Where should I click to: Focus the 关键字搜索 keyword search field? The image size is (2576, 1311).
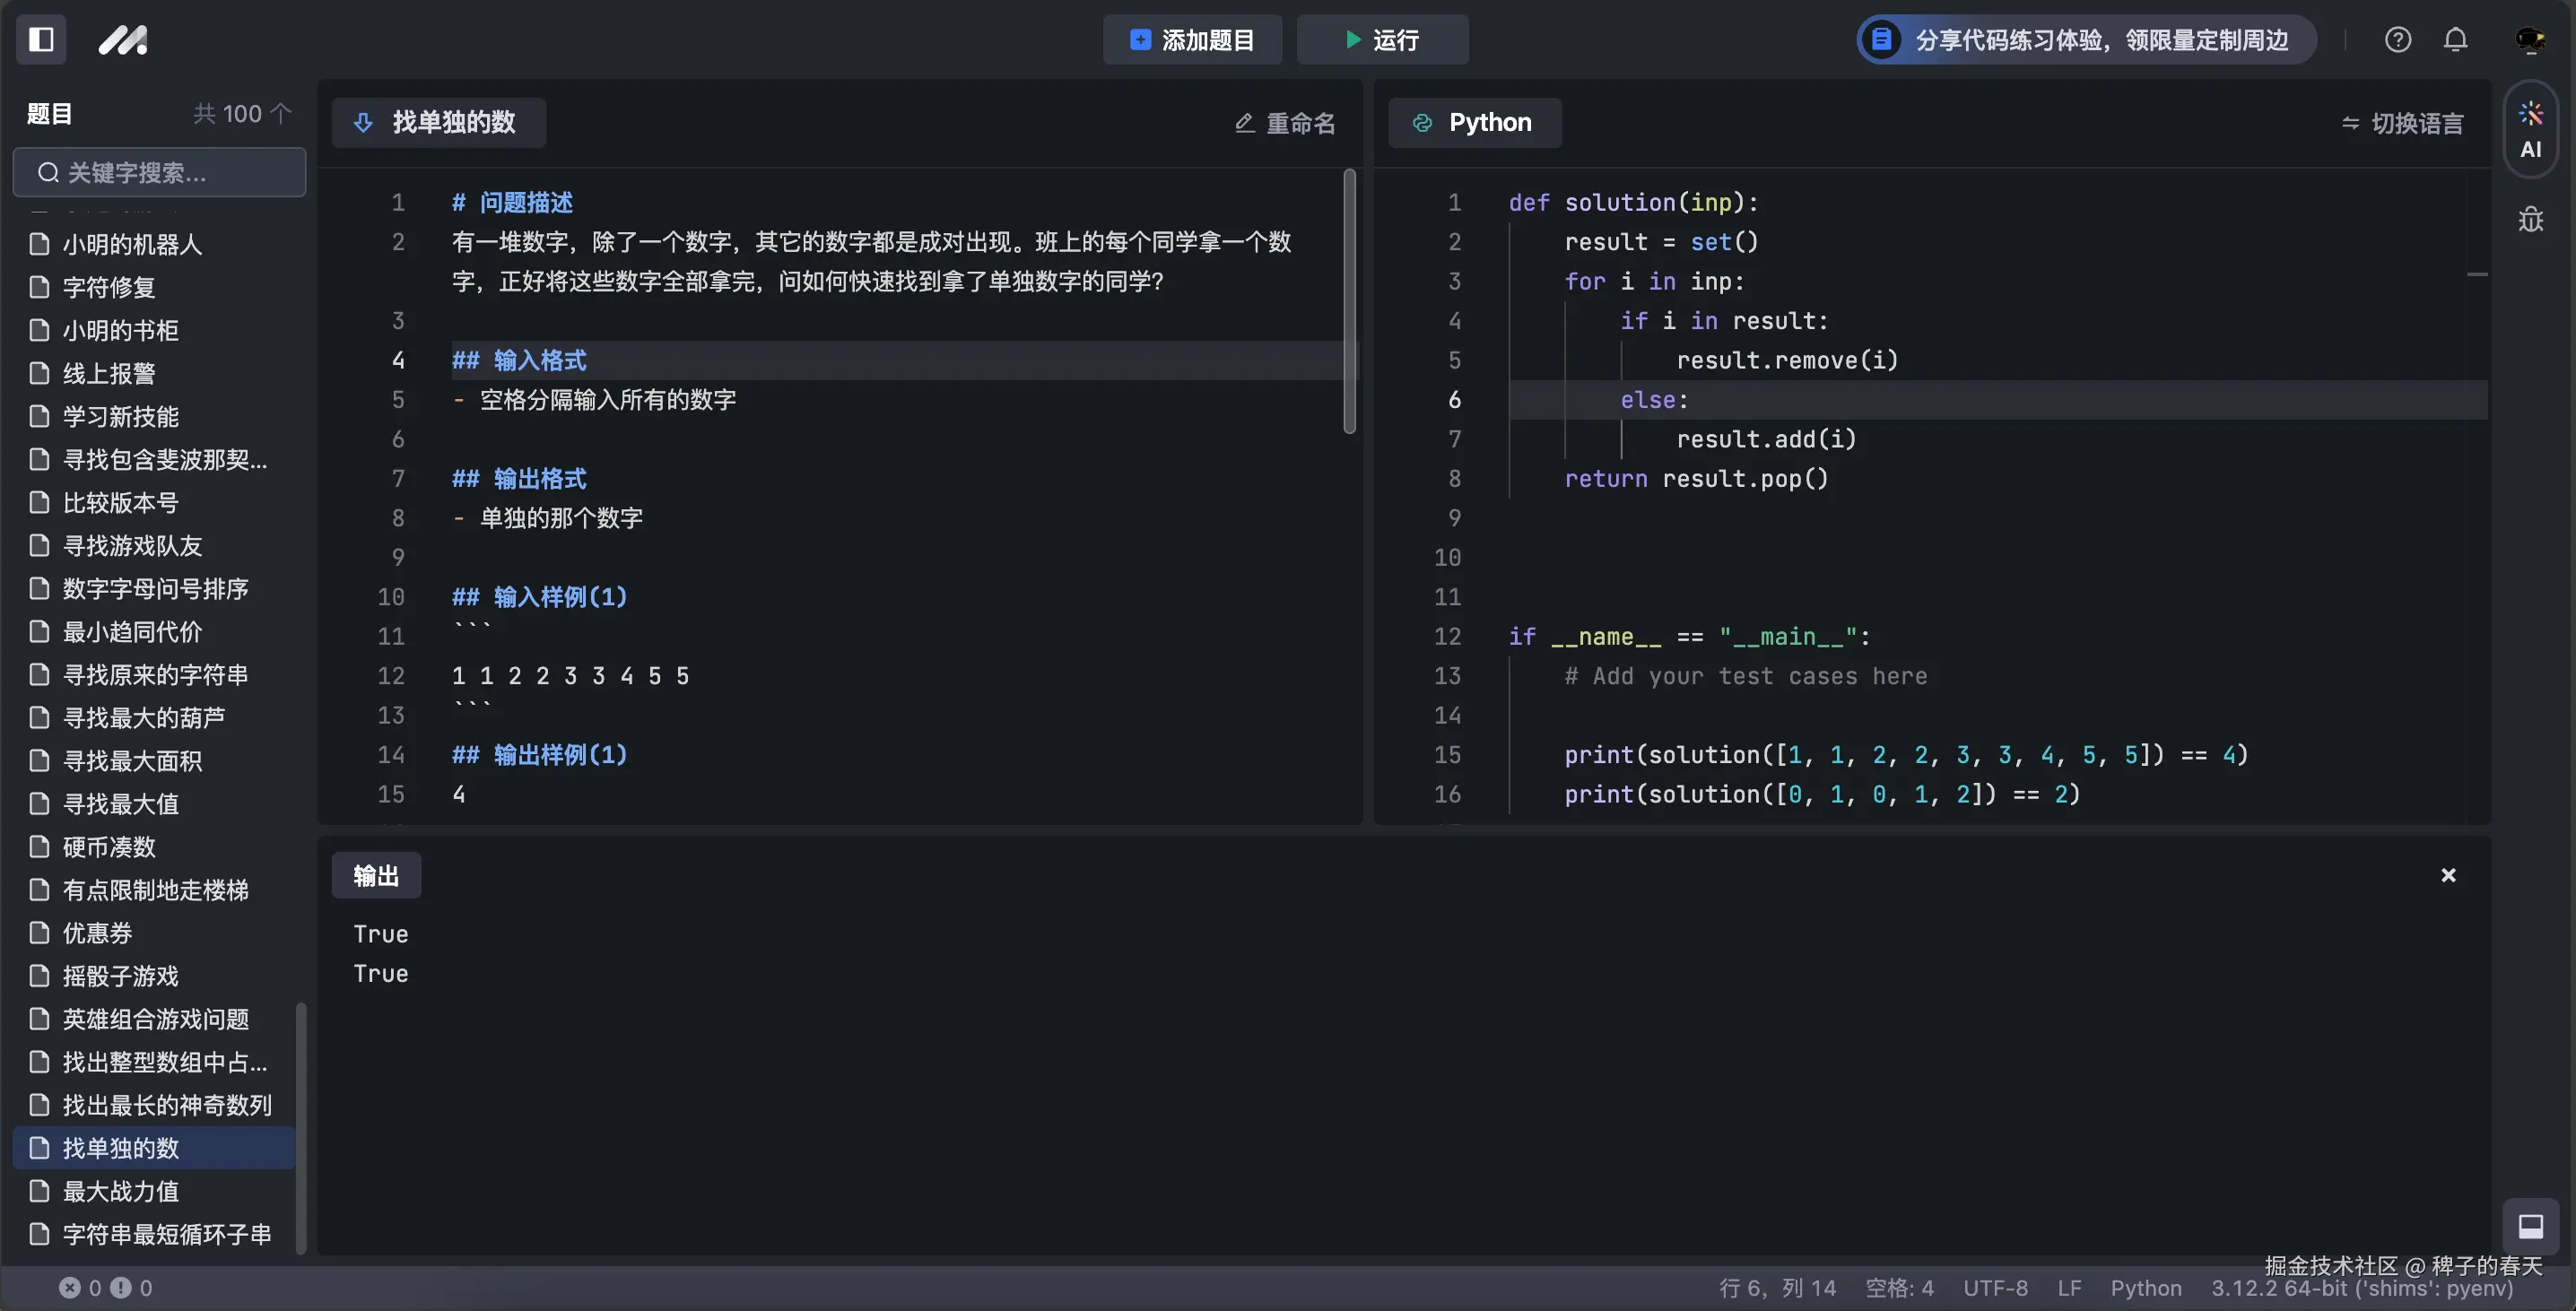[x=160, y=173]
